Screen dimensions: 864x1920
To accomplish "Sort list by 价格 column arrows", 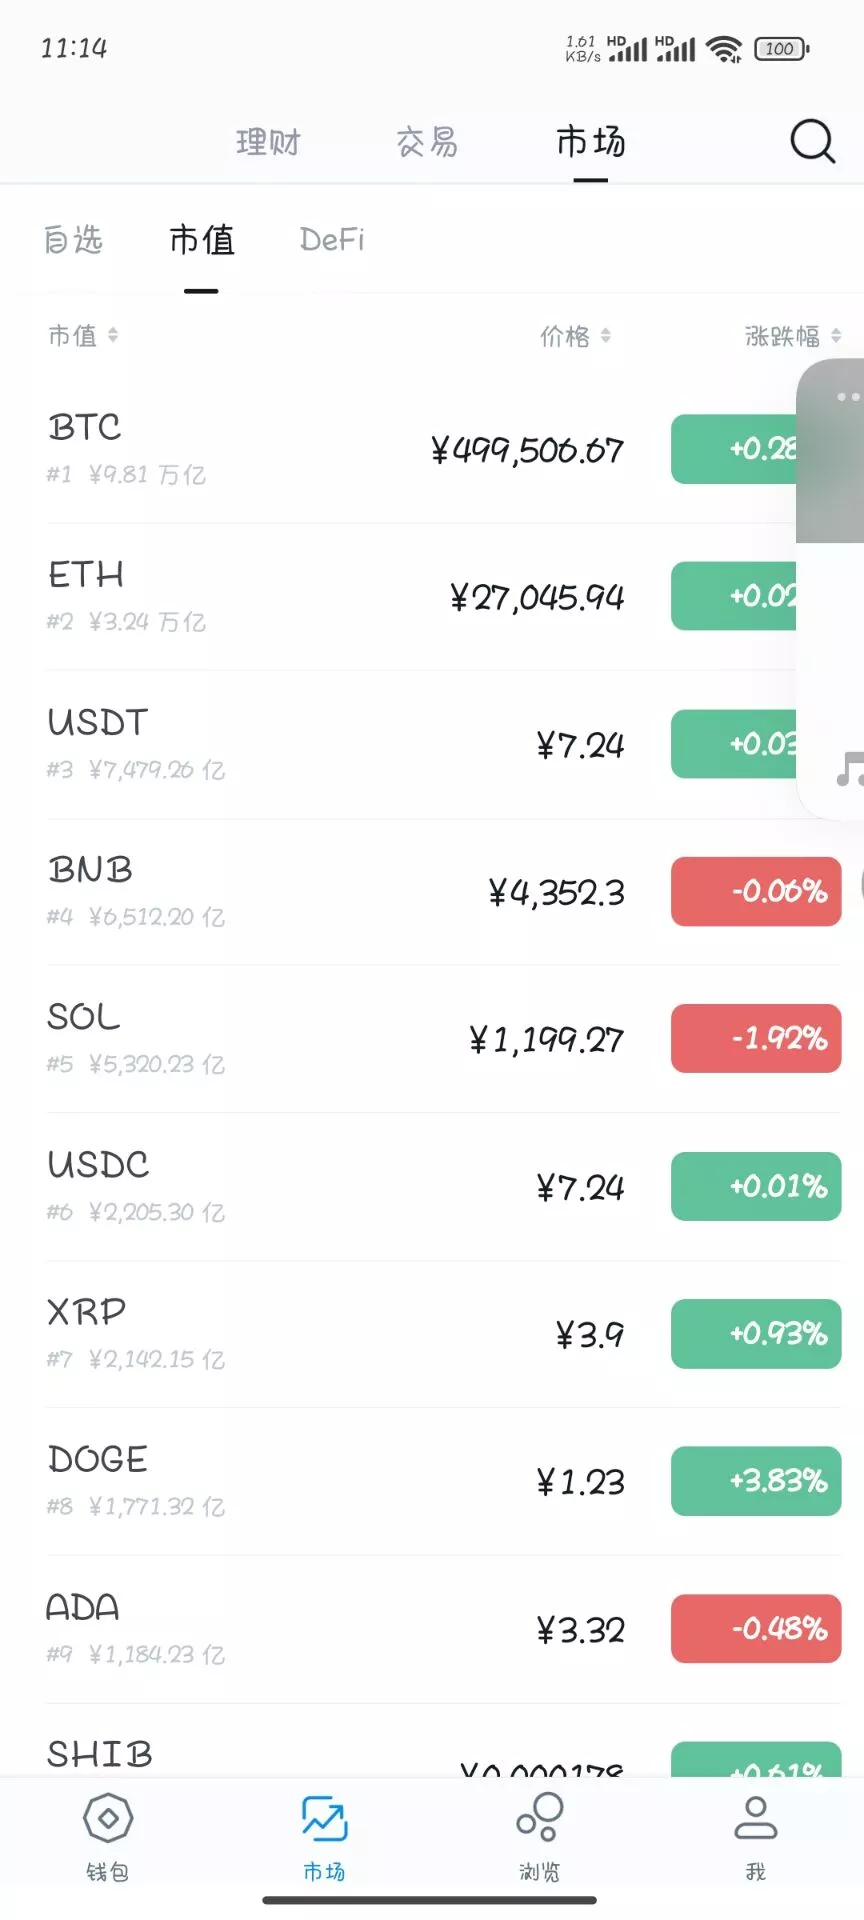I will (x=606, y=336).
